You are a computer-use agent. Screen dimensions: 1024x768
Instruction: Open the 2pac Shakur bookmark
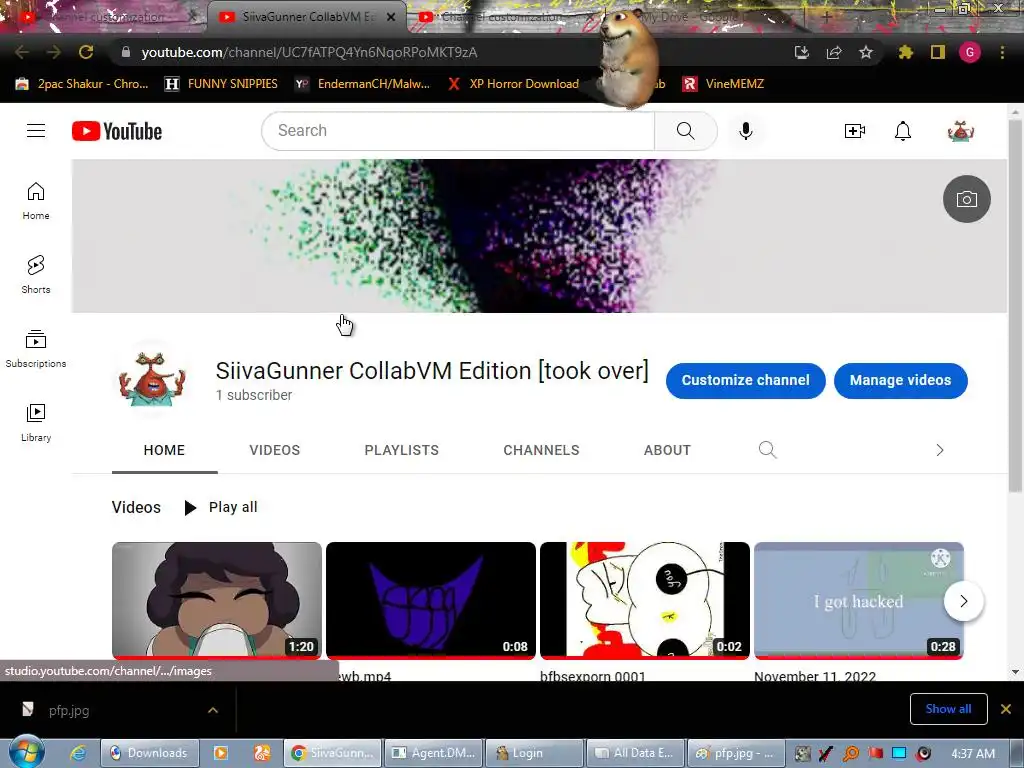click(82, 84)
